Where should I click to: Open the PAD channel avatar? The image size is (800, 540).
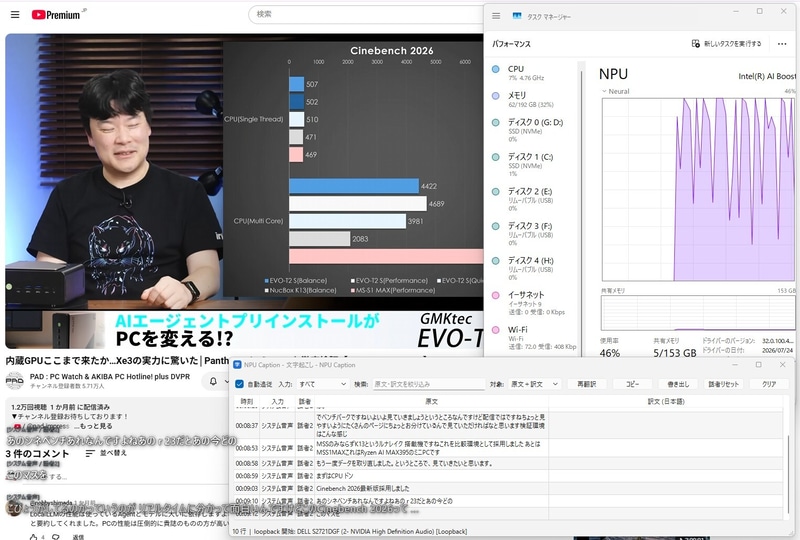tap(14, 381)
